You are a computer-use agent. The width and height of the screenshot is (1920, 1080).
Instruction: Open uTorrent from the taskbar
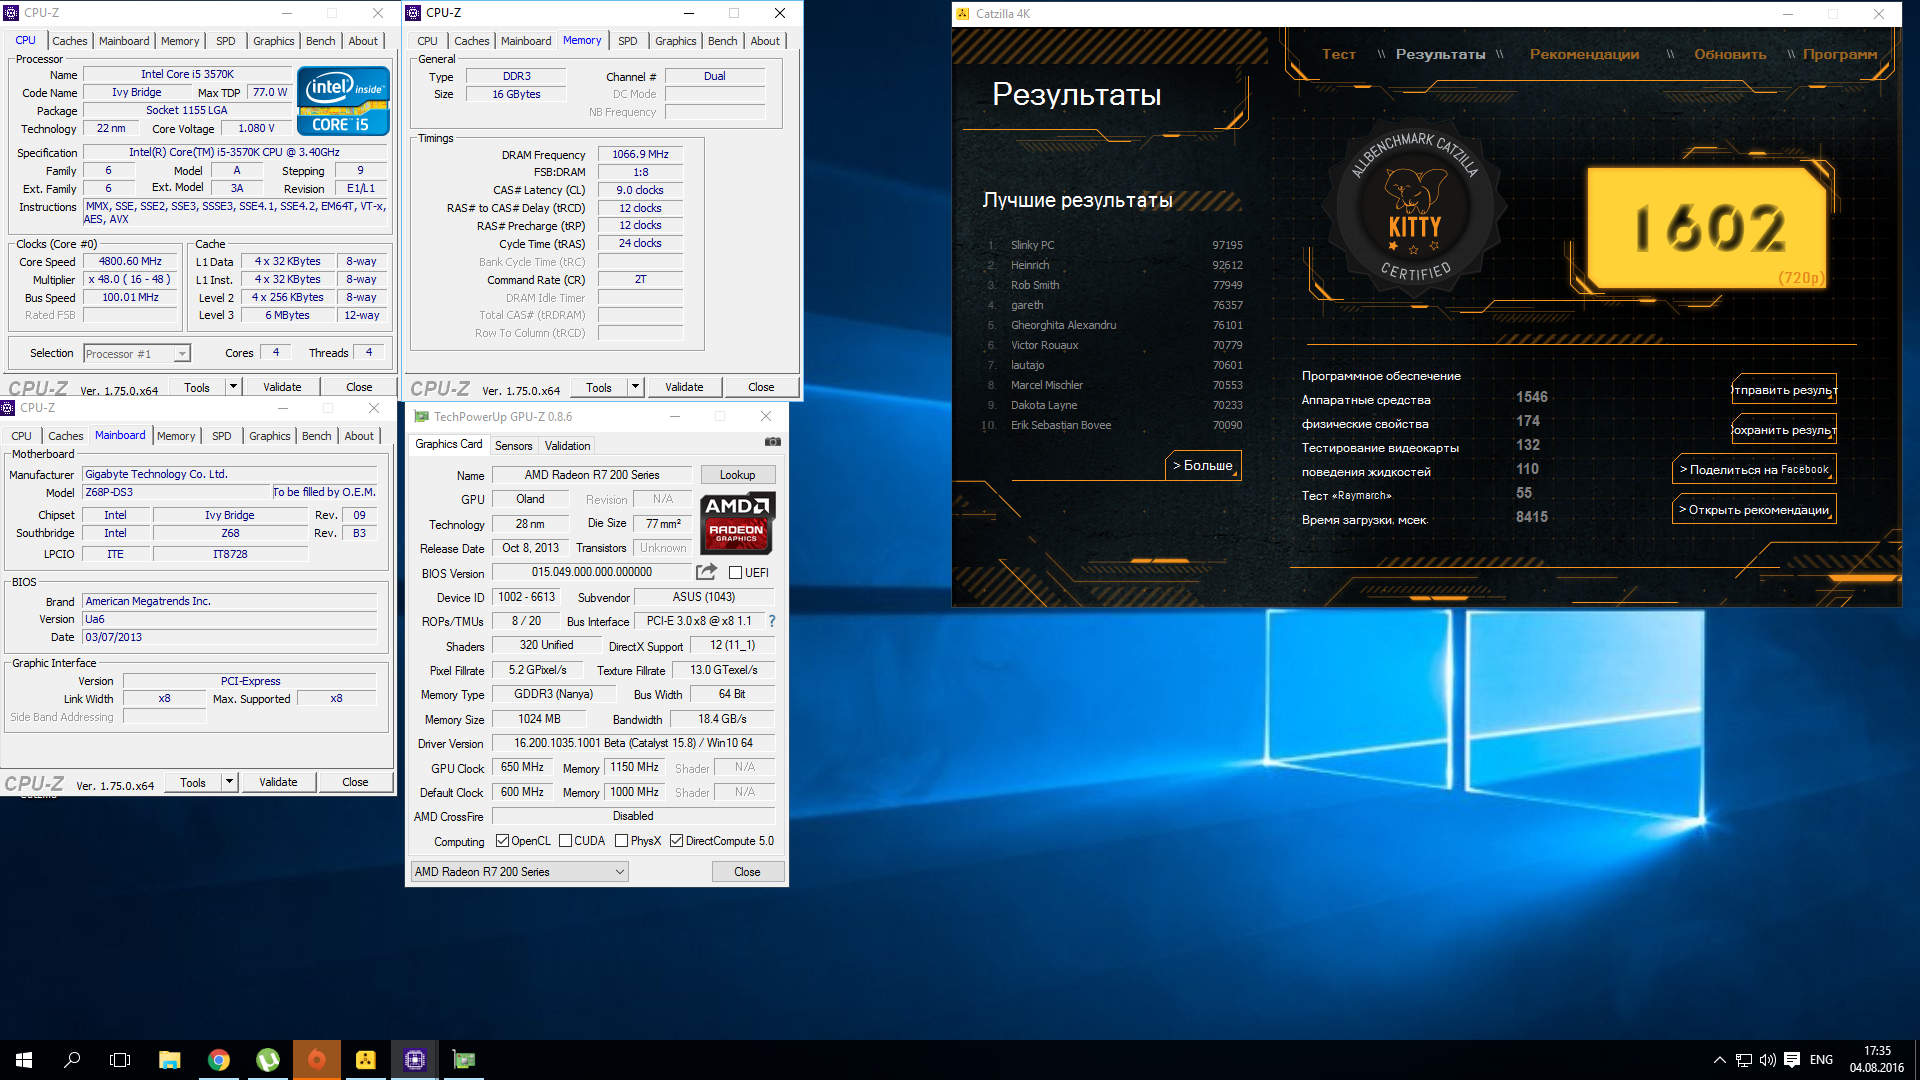click(267, 1060)
